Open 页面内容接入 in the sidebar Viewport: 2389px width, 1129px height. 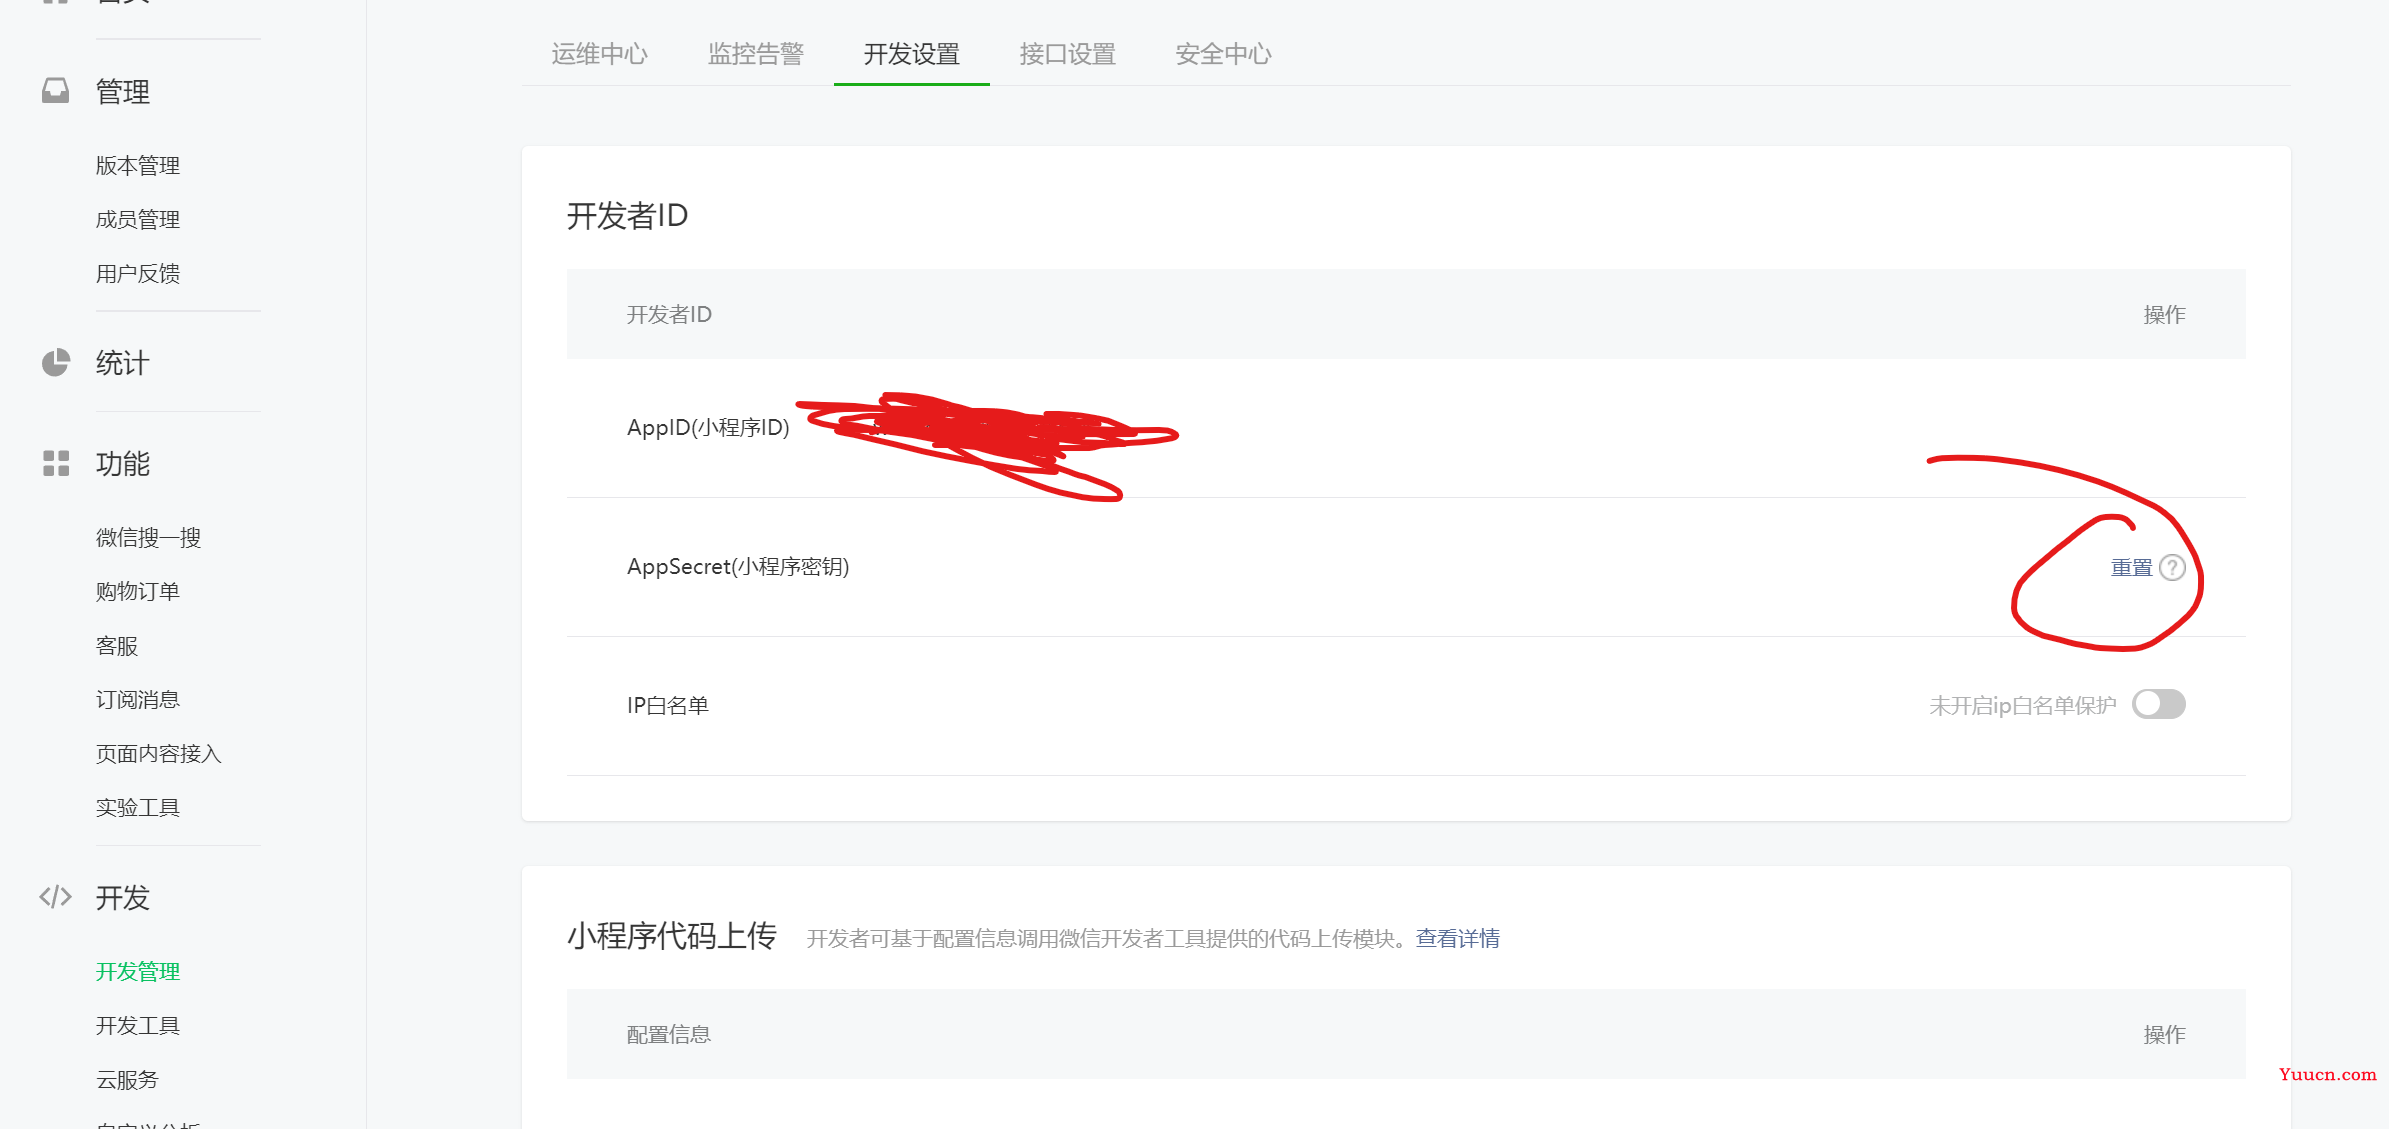[159, 754]
